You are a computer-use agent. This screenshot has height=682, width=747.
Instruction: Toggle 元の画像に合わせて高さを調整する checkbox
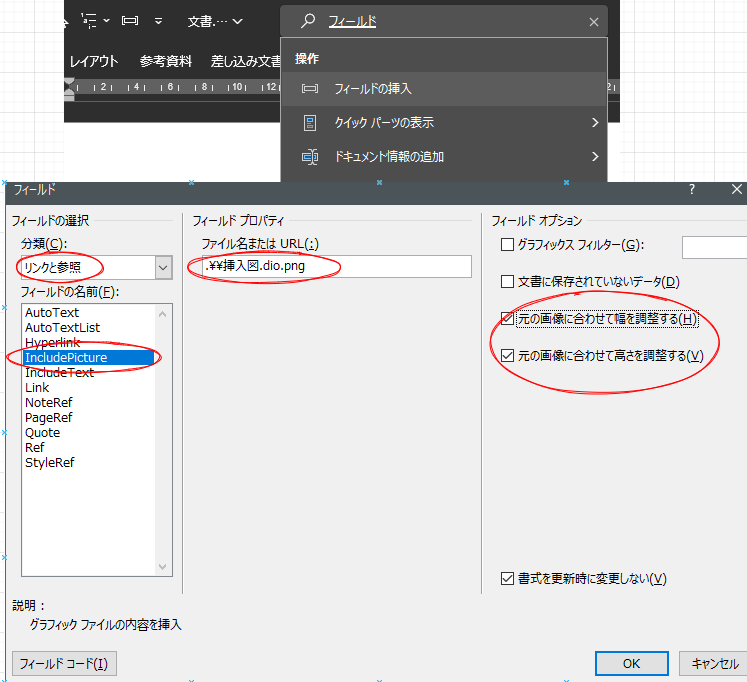(507, 355)
